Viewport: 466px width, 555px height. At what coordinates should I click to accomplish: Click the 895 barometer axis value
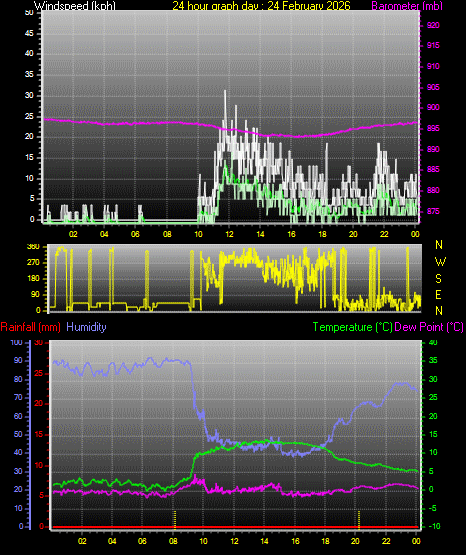[x=433, y=128]
